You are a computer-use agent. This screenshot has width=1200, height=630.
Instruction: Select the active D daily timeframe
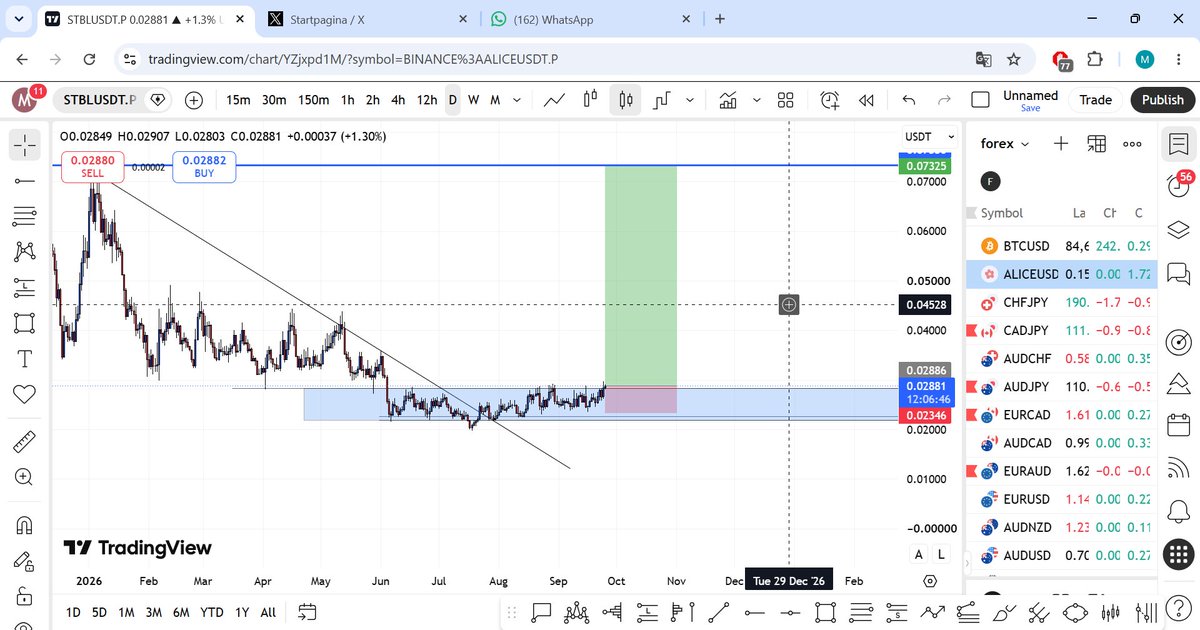(x=453, y=100)
